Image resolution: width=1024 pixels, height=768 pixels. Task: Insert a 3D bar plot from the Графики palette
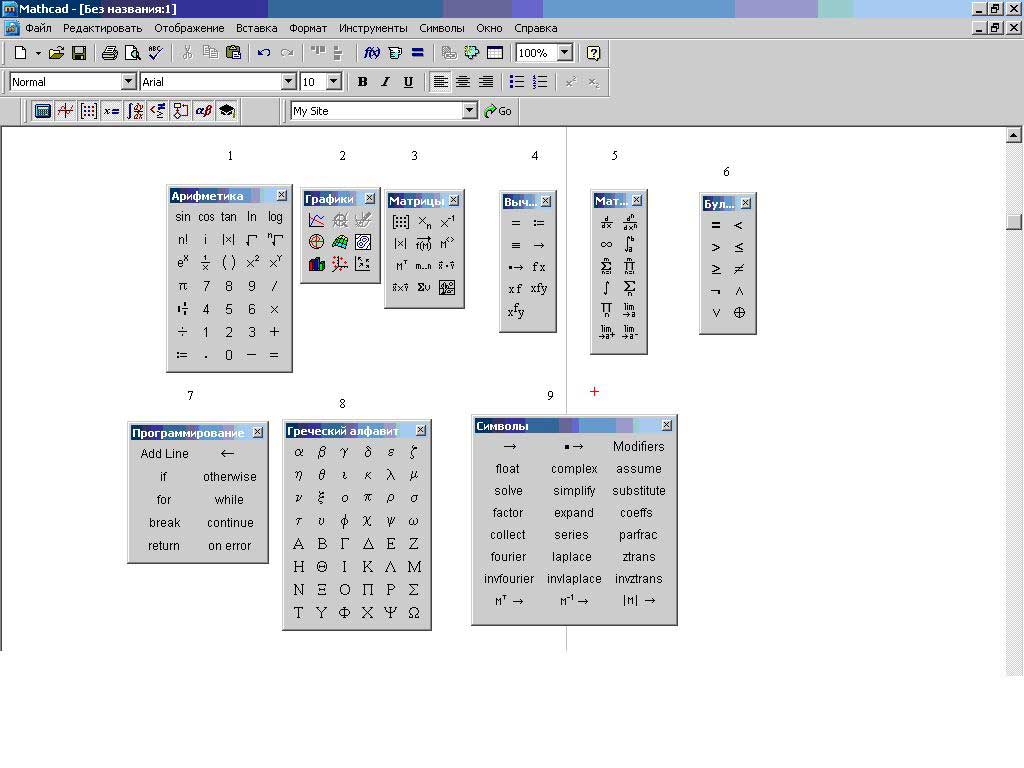[316, 264]
